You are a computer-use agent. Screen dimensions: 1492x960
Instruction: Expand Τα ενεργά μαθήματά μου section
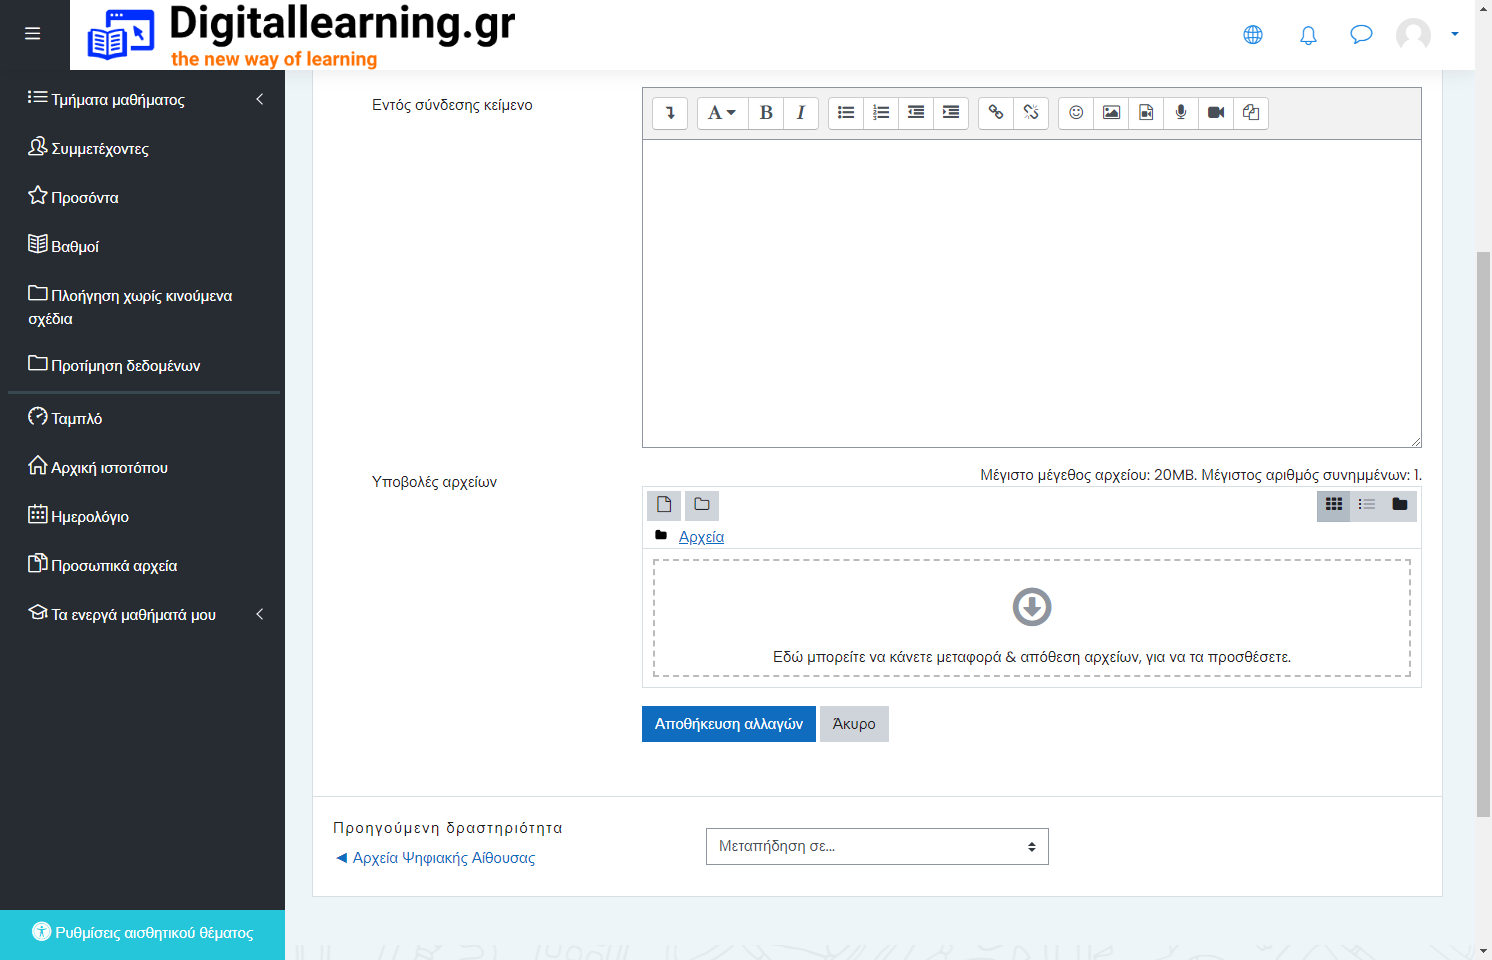tap(146, 614)
